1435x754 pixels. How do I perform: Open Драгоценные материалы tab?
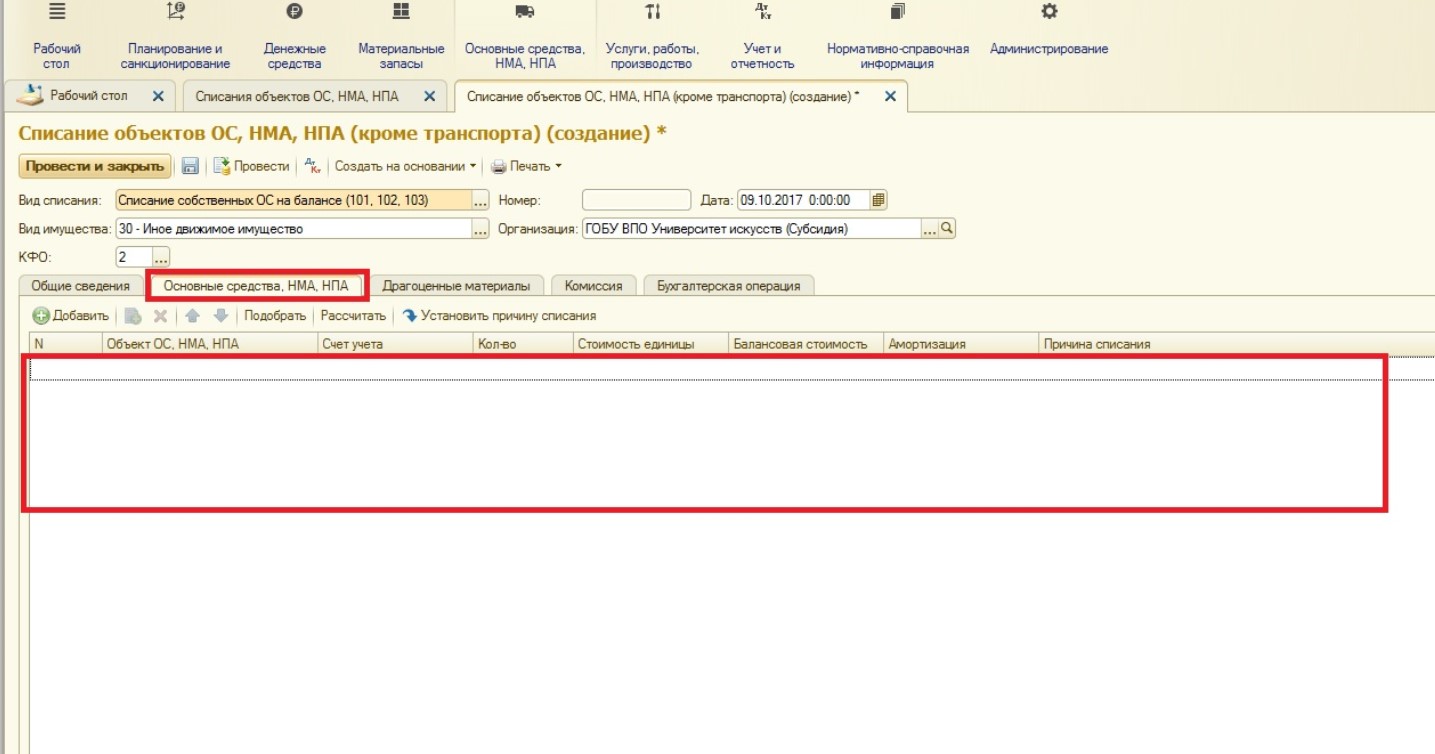pyautogui.click(x=456, y=286)
